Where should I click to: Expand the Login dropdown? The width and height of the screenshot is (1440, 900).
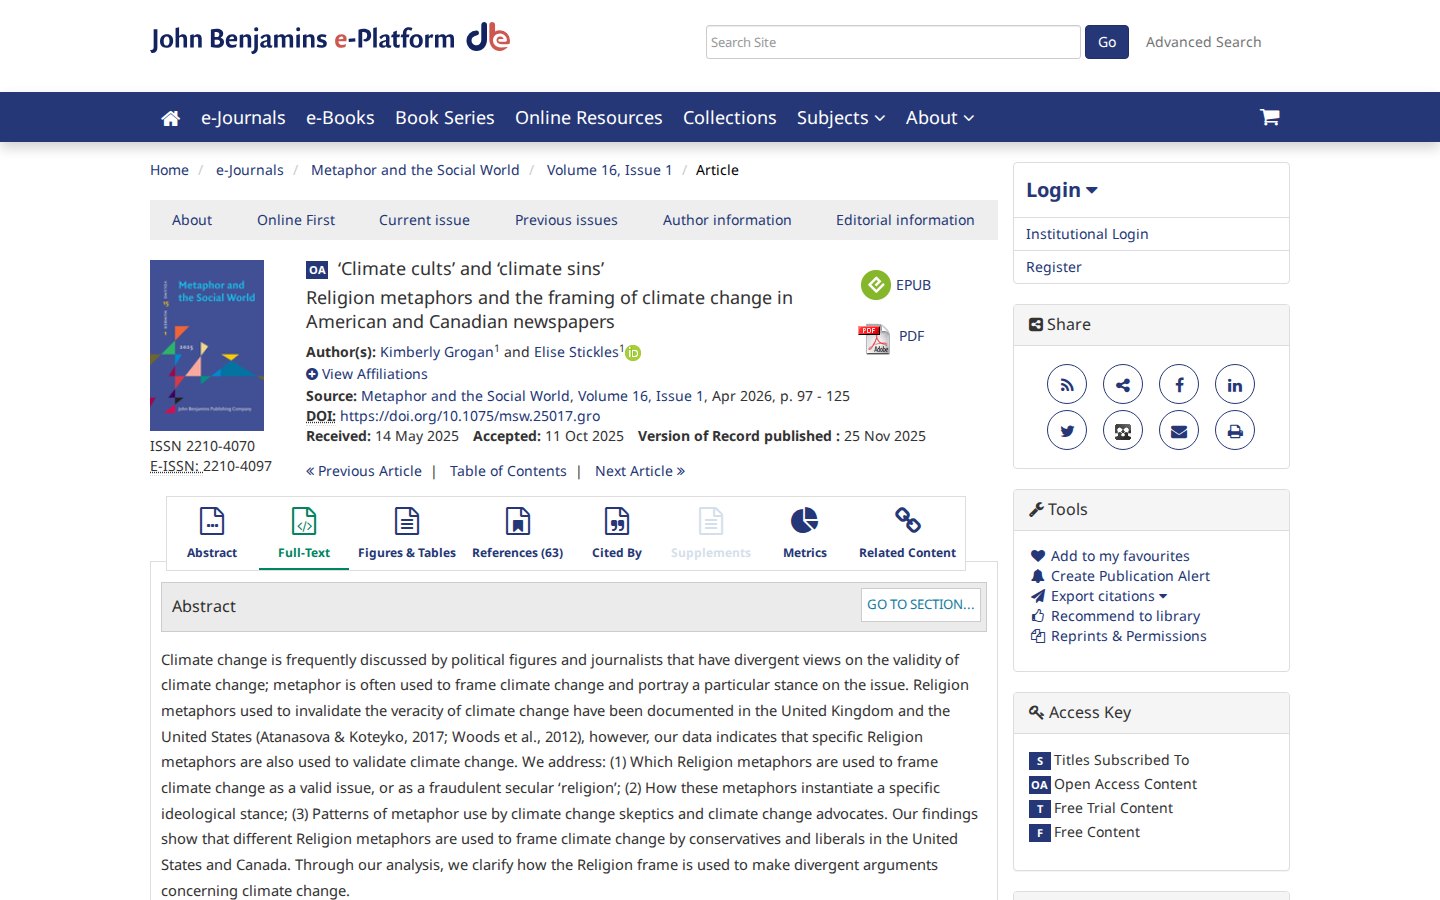pos(1062,190)
